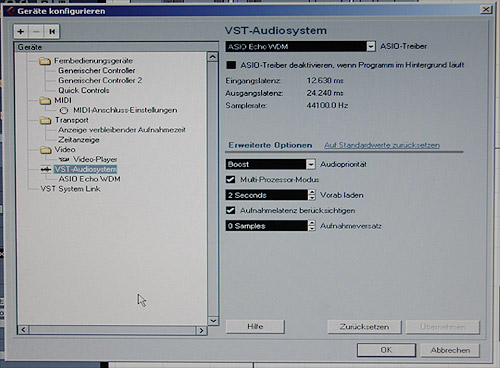Click the Hilfe button
Image resolution: width=500 pixels, height=368 pixels.
tap(255, 327)
